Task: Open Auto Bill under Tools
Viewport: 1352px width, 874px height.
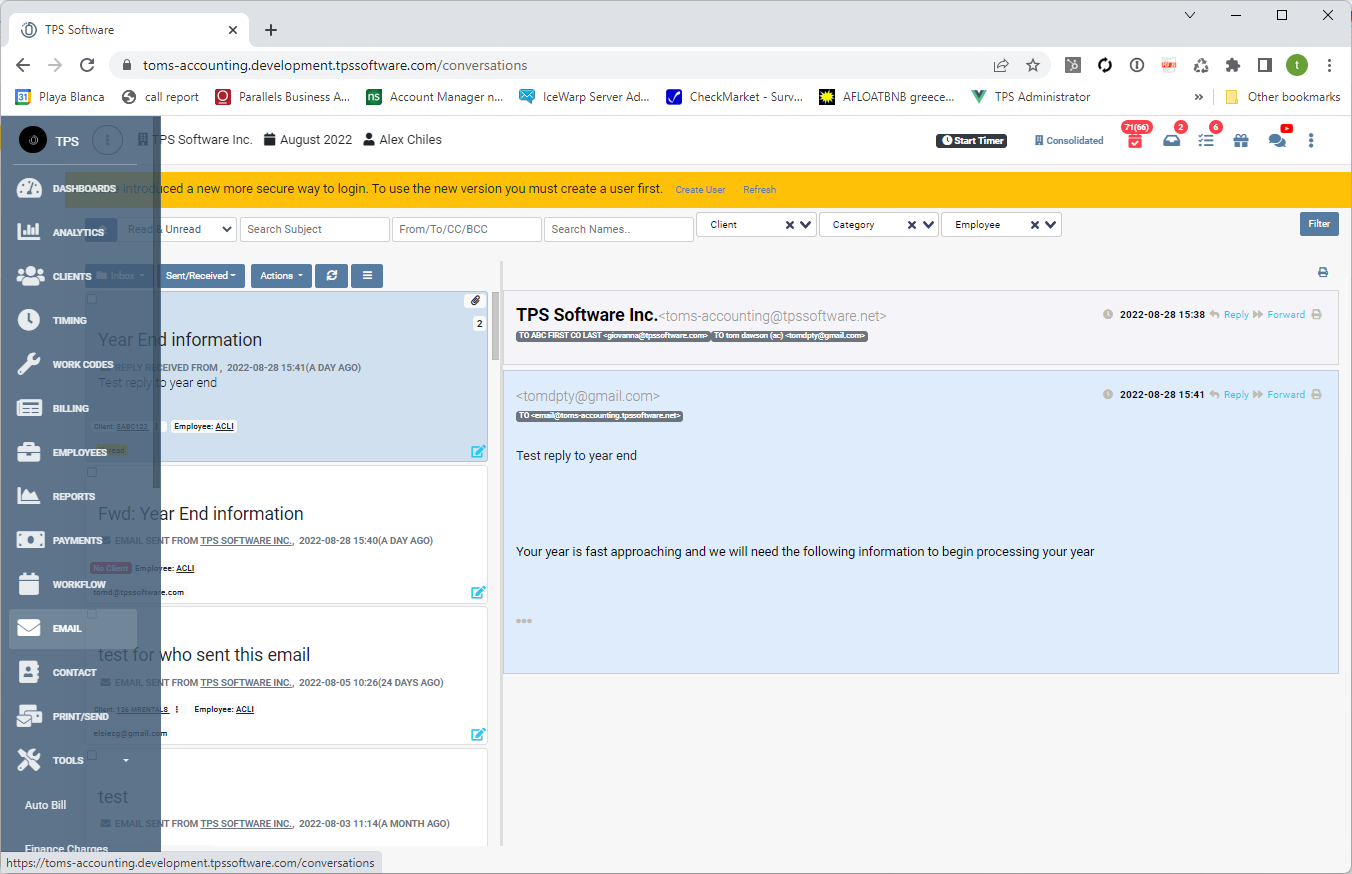Action: point(45,805)
